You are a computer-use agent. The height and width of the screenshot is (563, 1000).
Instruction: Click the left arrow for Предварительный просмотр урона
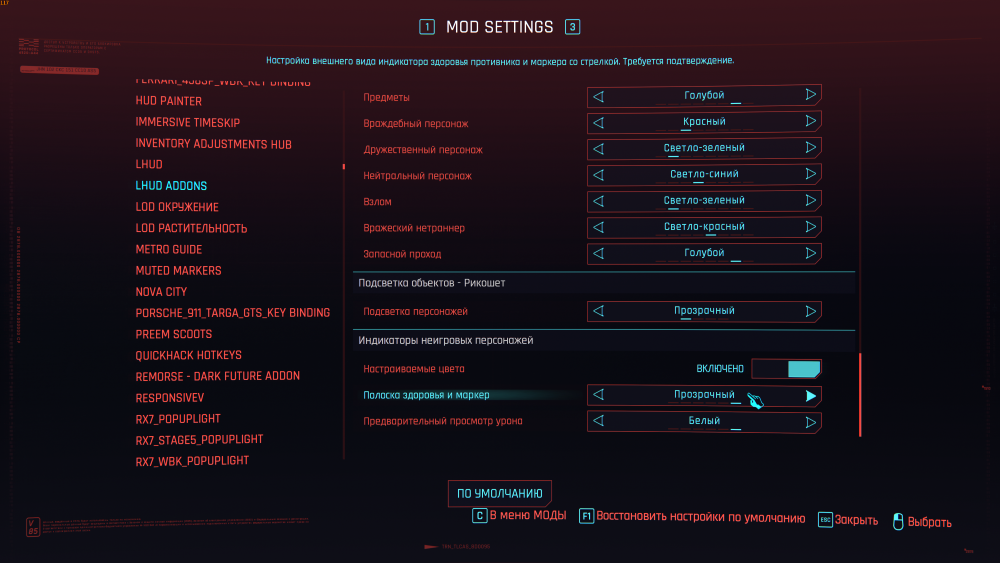(x=599, y=422)
